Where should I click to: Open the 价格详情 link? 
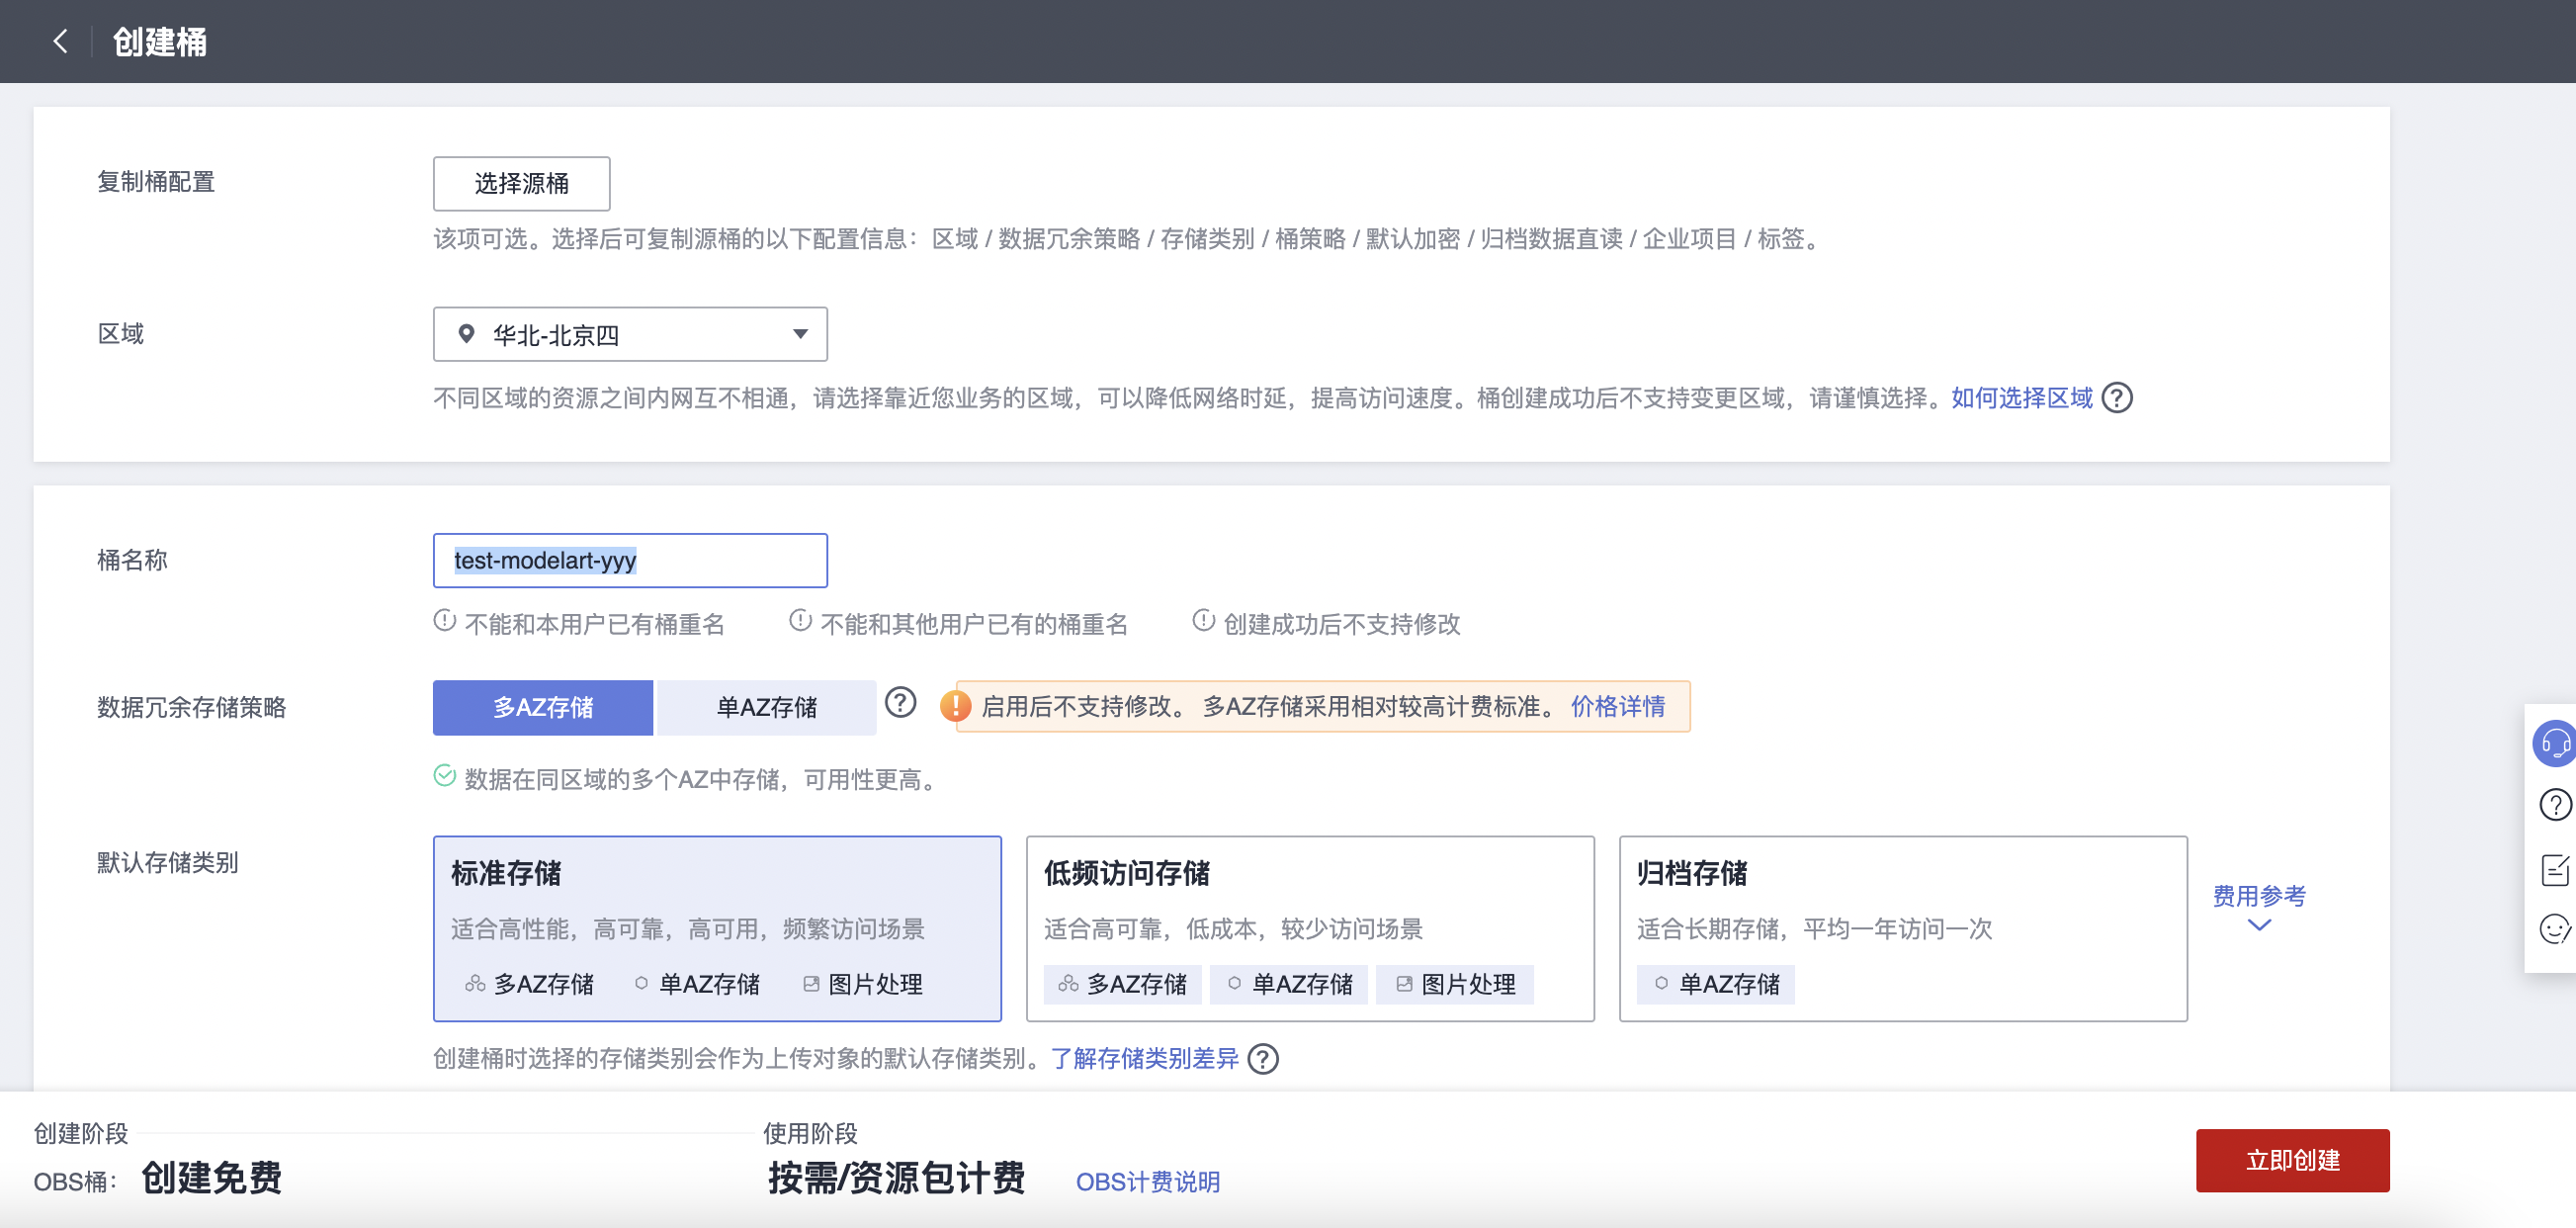(1617, 707)
